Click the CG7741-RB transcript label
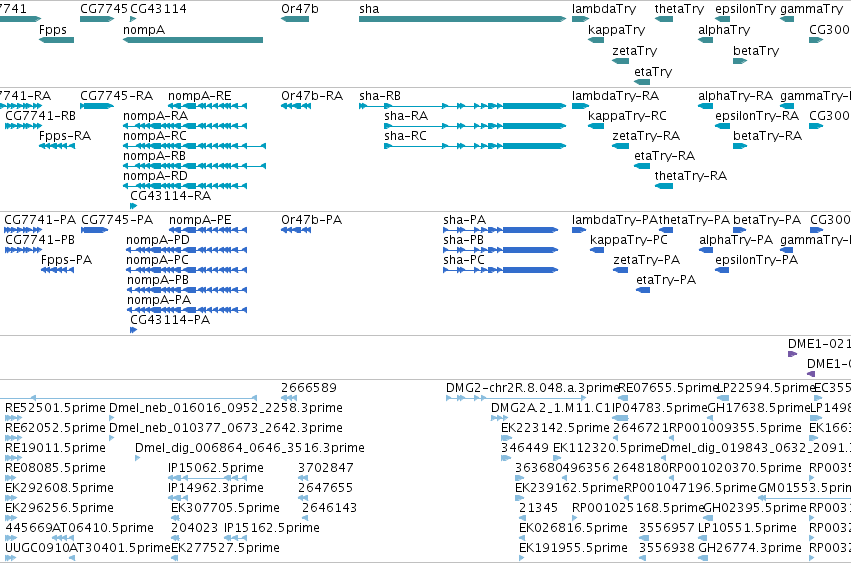Image resolution: width=851 pixels, height=563 pixels. click(41, 116)
